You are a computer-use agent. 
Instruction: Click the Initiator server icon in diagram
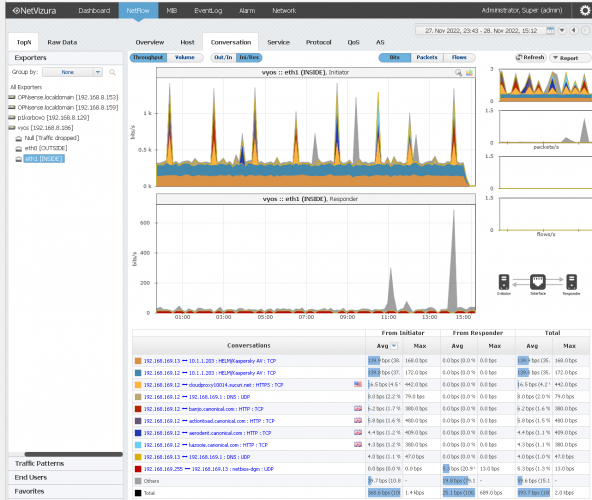[504, 282]
